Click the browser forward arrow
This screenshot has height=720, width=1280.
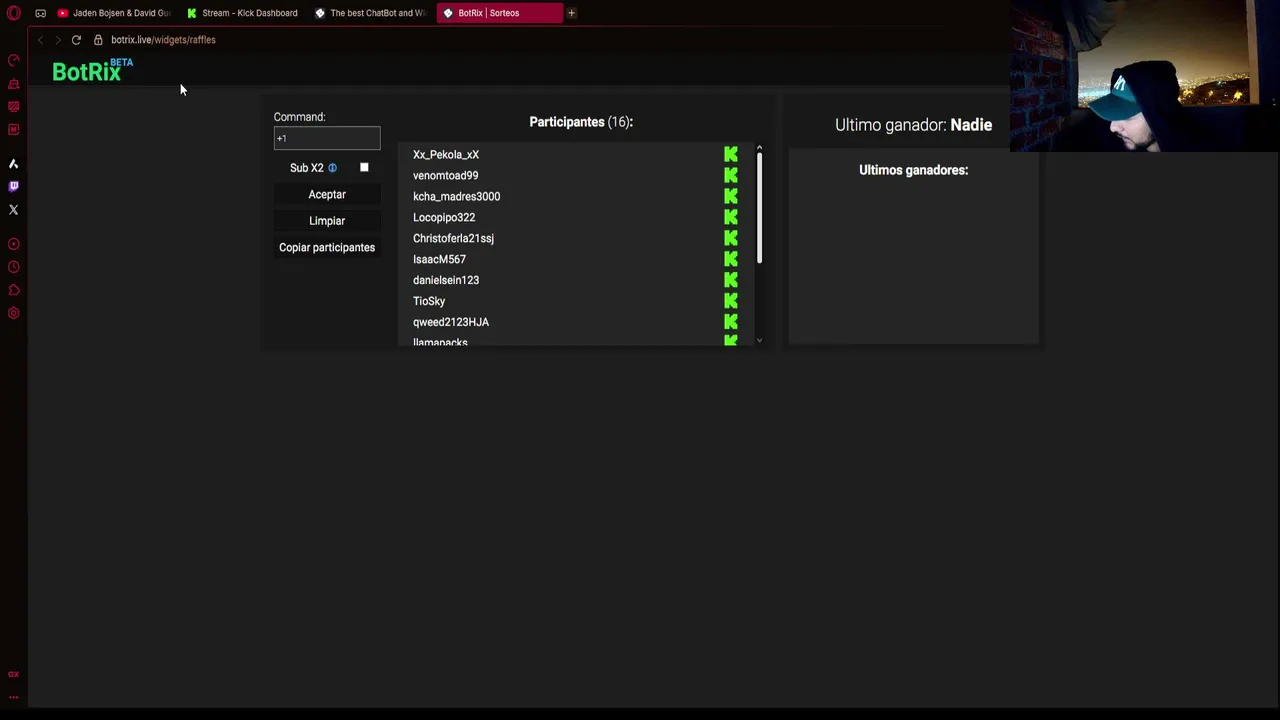58,40
